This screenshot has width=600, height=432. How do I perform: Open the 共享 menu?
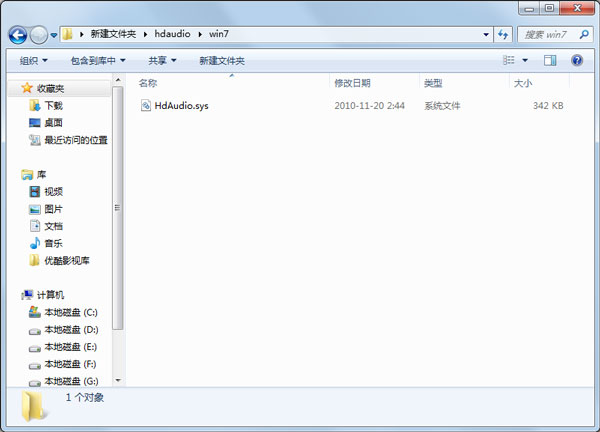(162, 60)
